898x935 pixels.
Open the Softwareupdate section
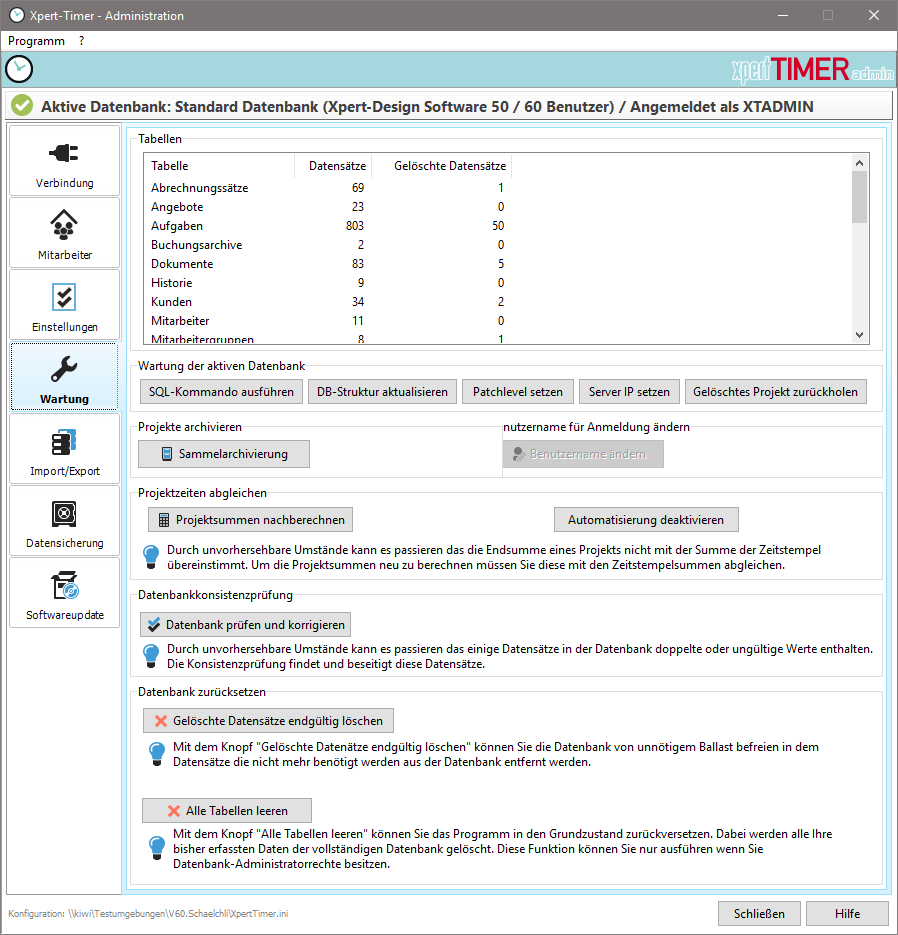(64, 593)
